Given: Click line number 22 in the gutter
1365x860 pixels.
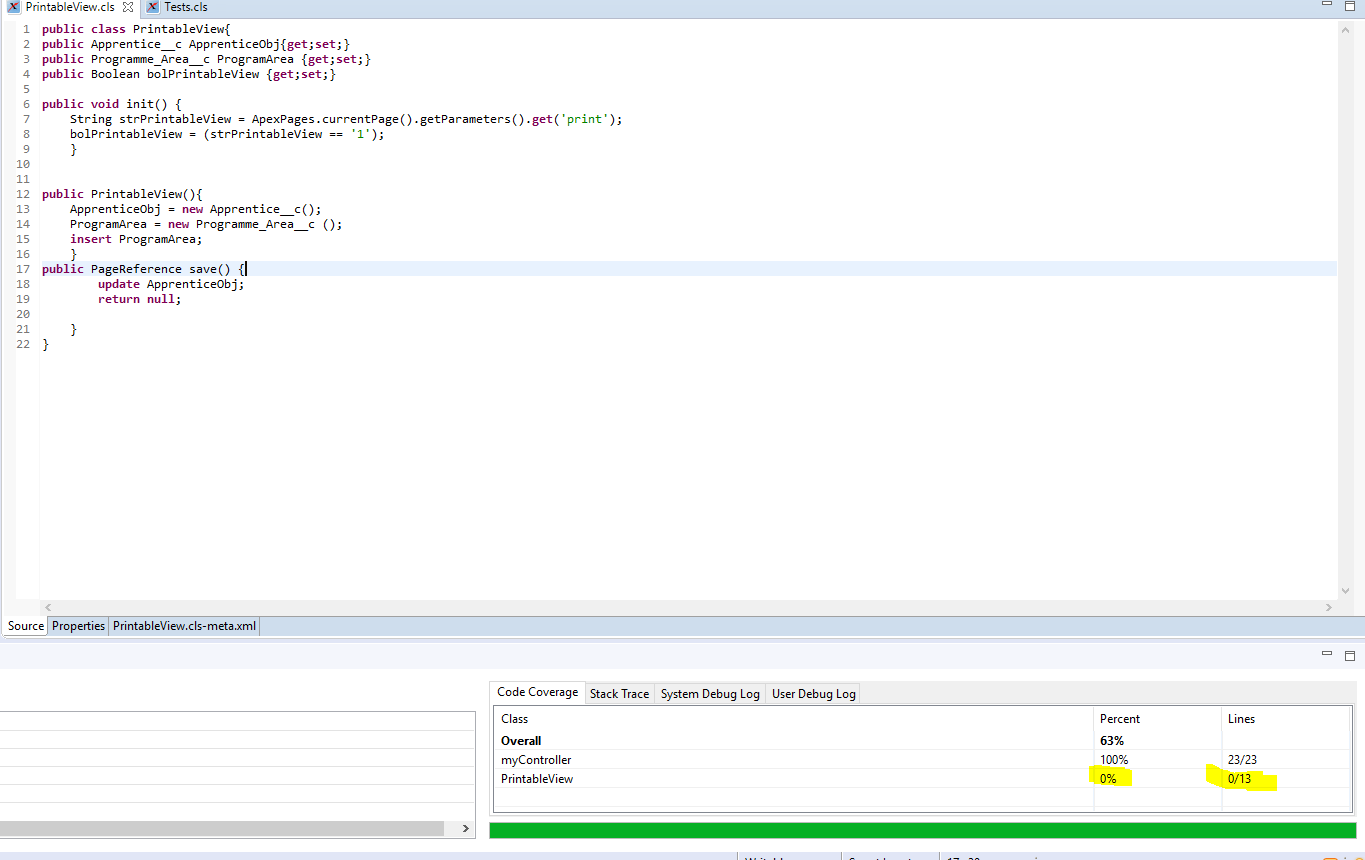Looking at the screenshot, I should (23, 344).
